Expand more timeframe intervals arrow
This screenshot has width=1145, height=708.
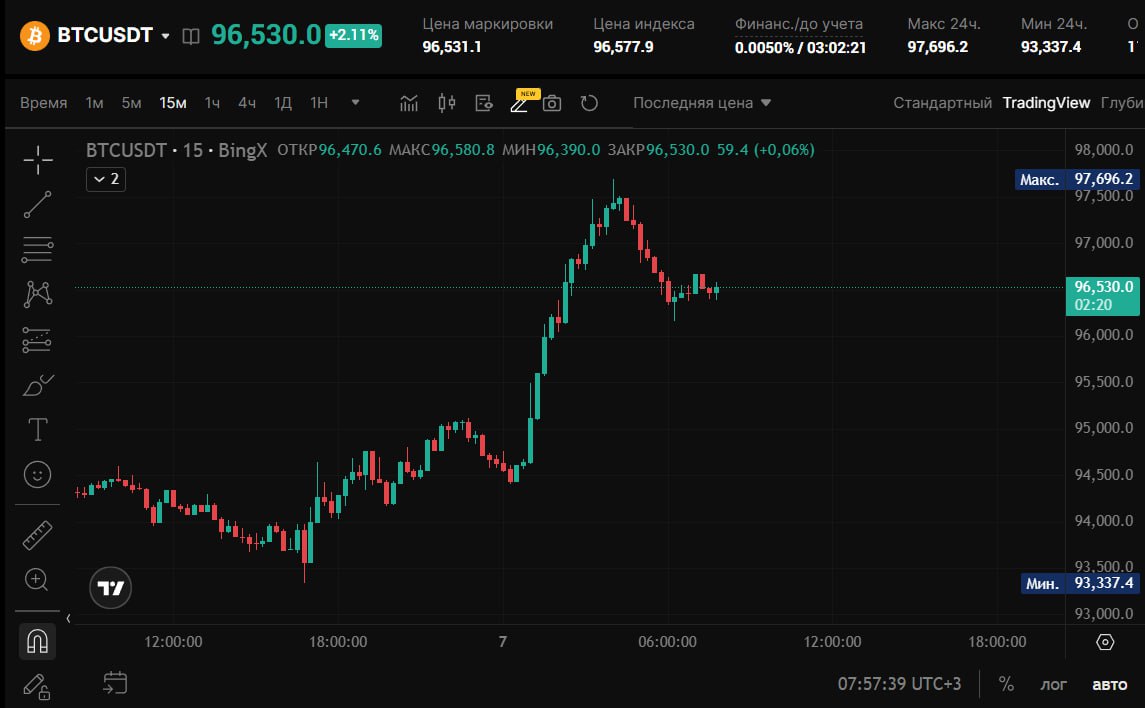pos(356,102)
